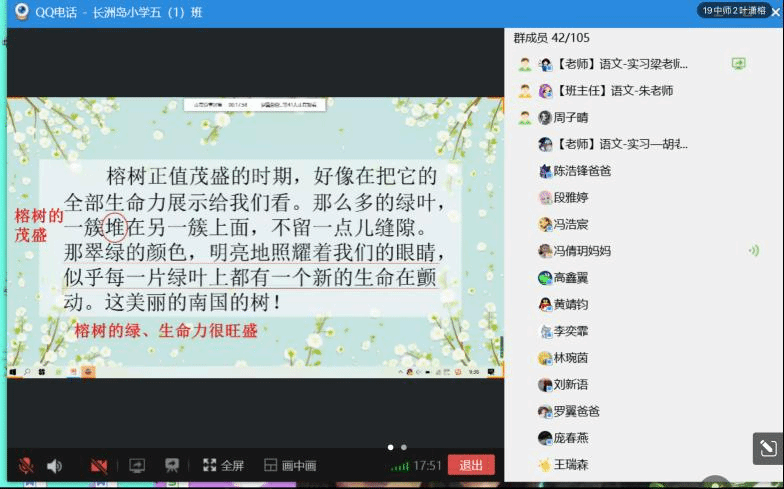The width and height of the screenshot is (784, 489).
Task: Check the green network signal indicator
Action: 400,466
